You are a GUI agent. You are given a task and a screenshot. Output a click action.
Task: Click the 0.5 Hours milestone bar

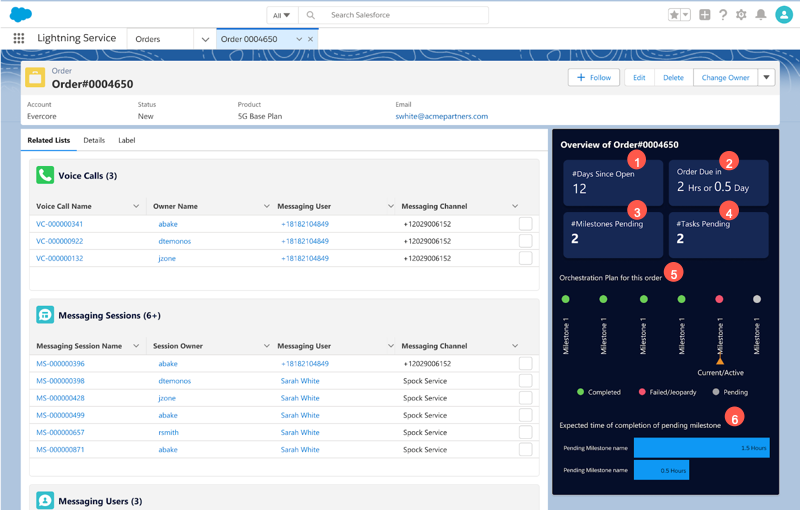pyautogui.click(x=661, y=470)
